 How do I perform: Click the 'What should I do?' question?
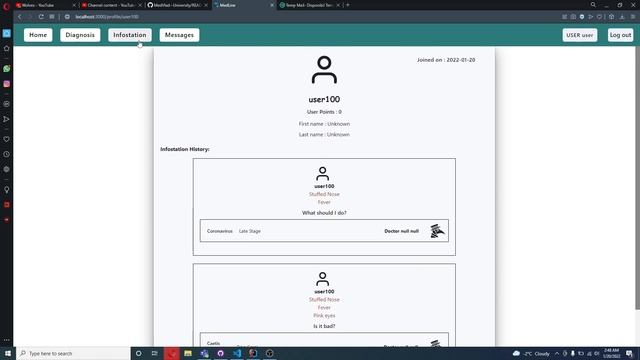coord(324,213)
